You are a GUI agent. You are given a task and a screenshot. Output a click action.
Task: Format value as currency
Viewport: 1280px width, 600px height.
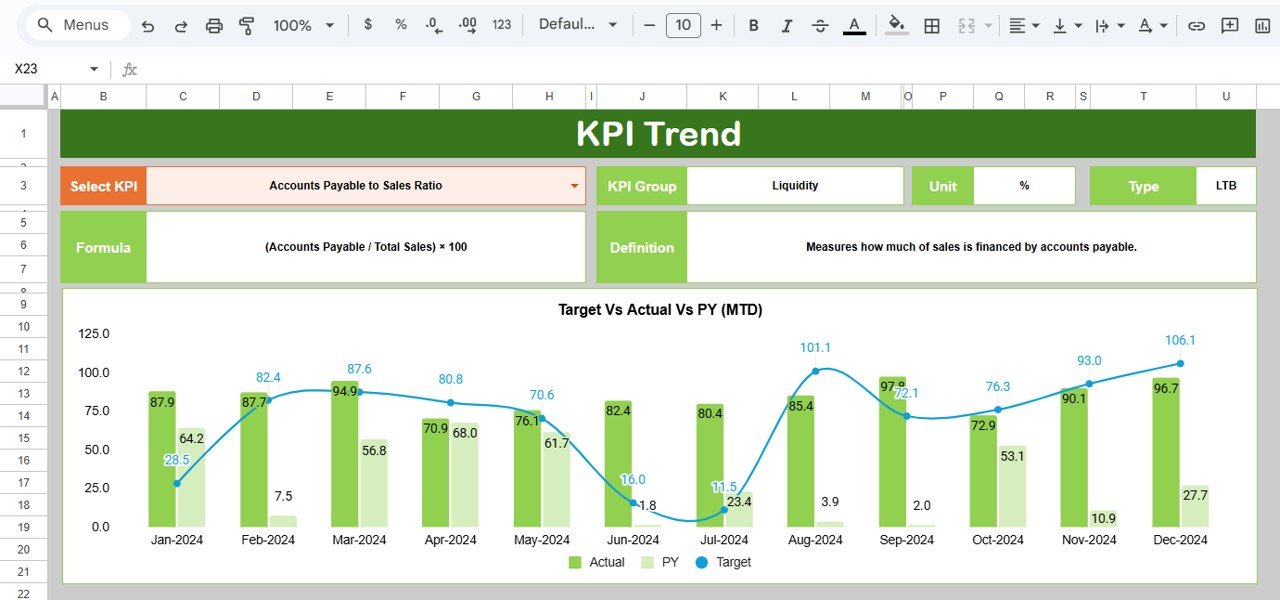pyautogui.click(x=367, y=25)
